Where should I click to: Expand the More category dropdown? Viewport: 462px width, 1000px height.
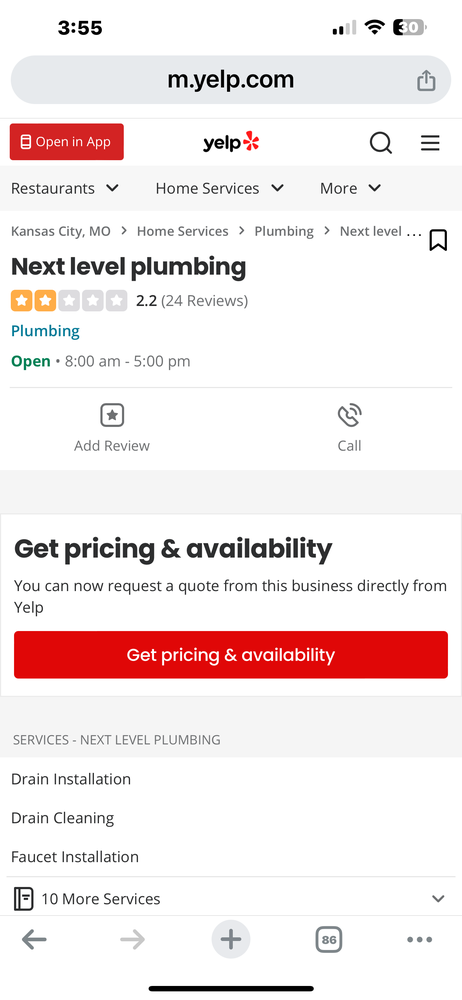coord(350,188)
